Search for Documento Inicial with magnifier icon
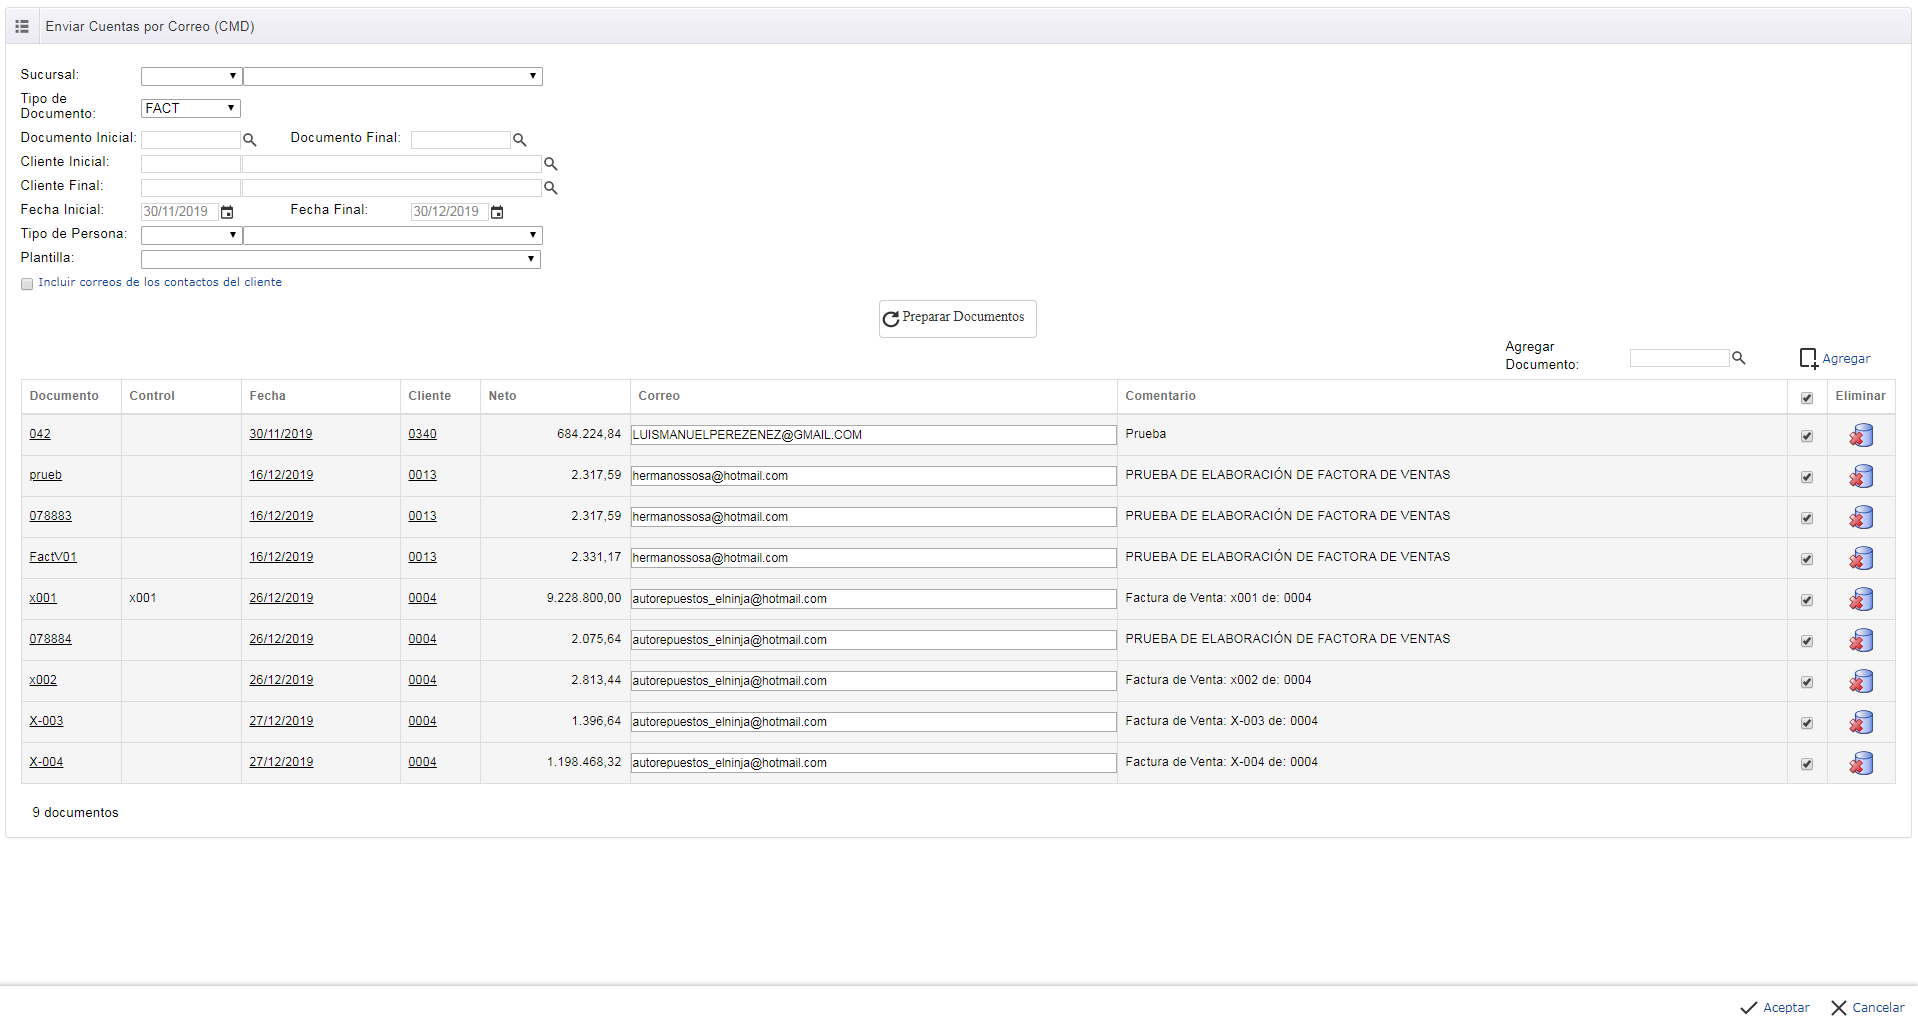 [250, 140]
